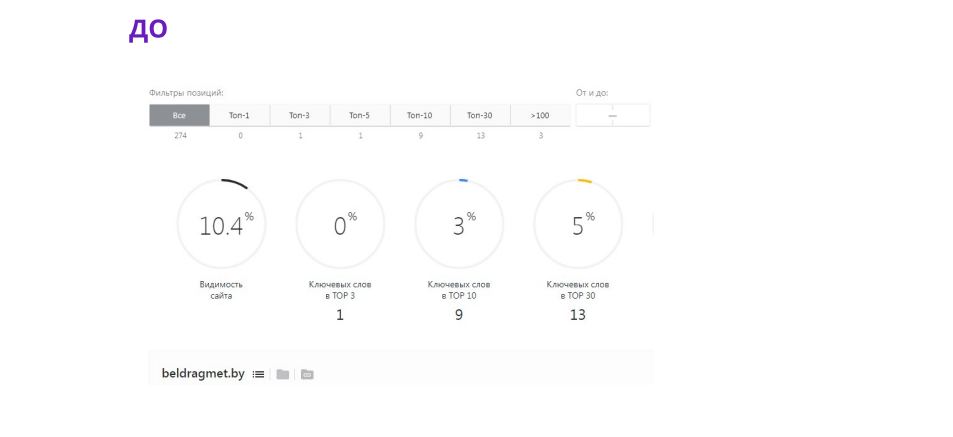Click the "От и до" range field
Screen dimensions: 953x437
coord(612,115)
